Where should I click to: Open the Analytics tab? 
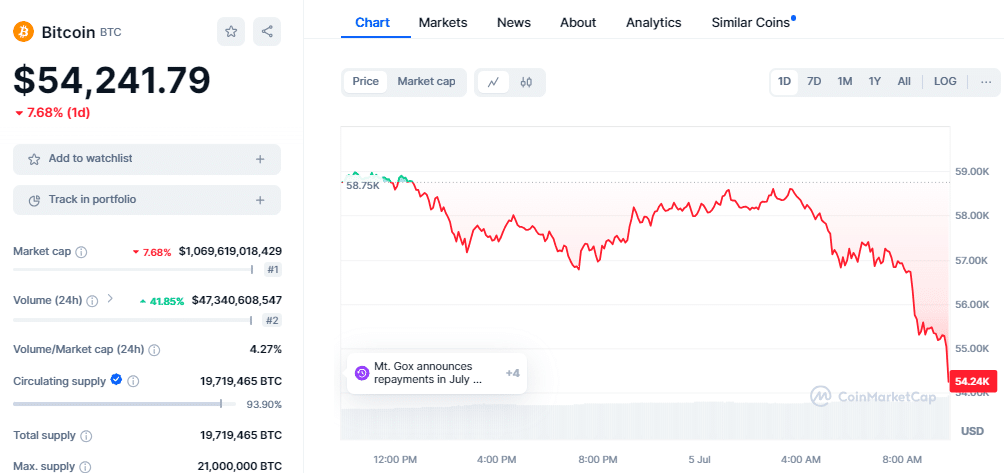(x=654, y=23)
